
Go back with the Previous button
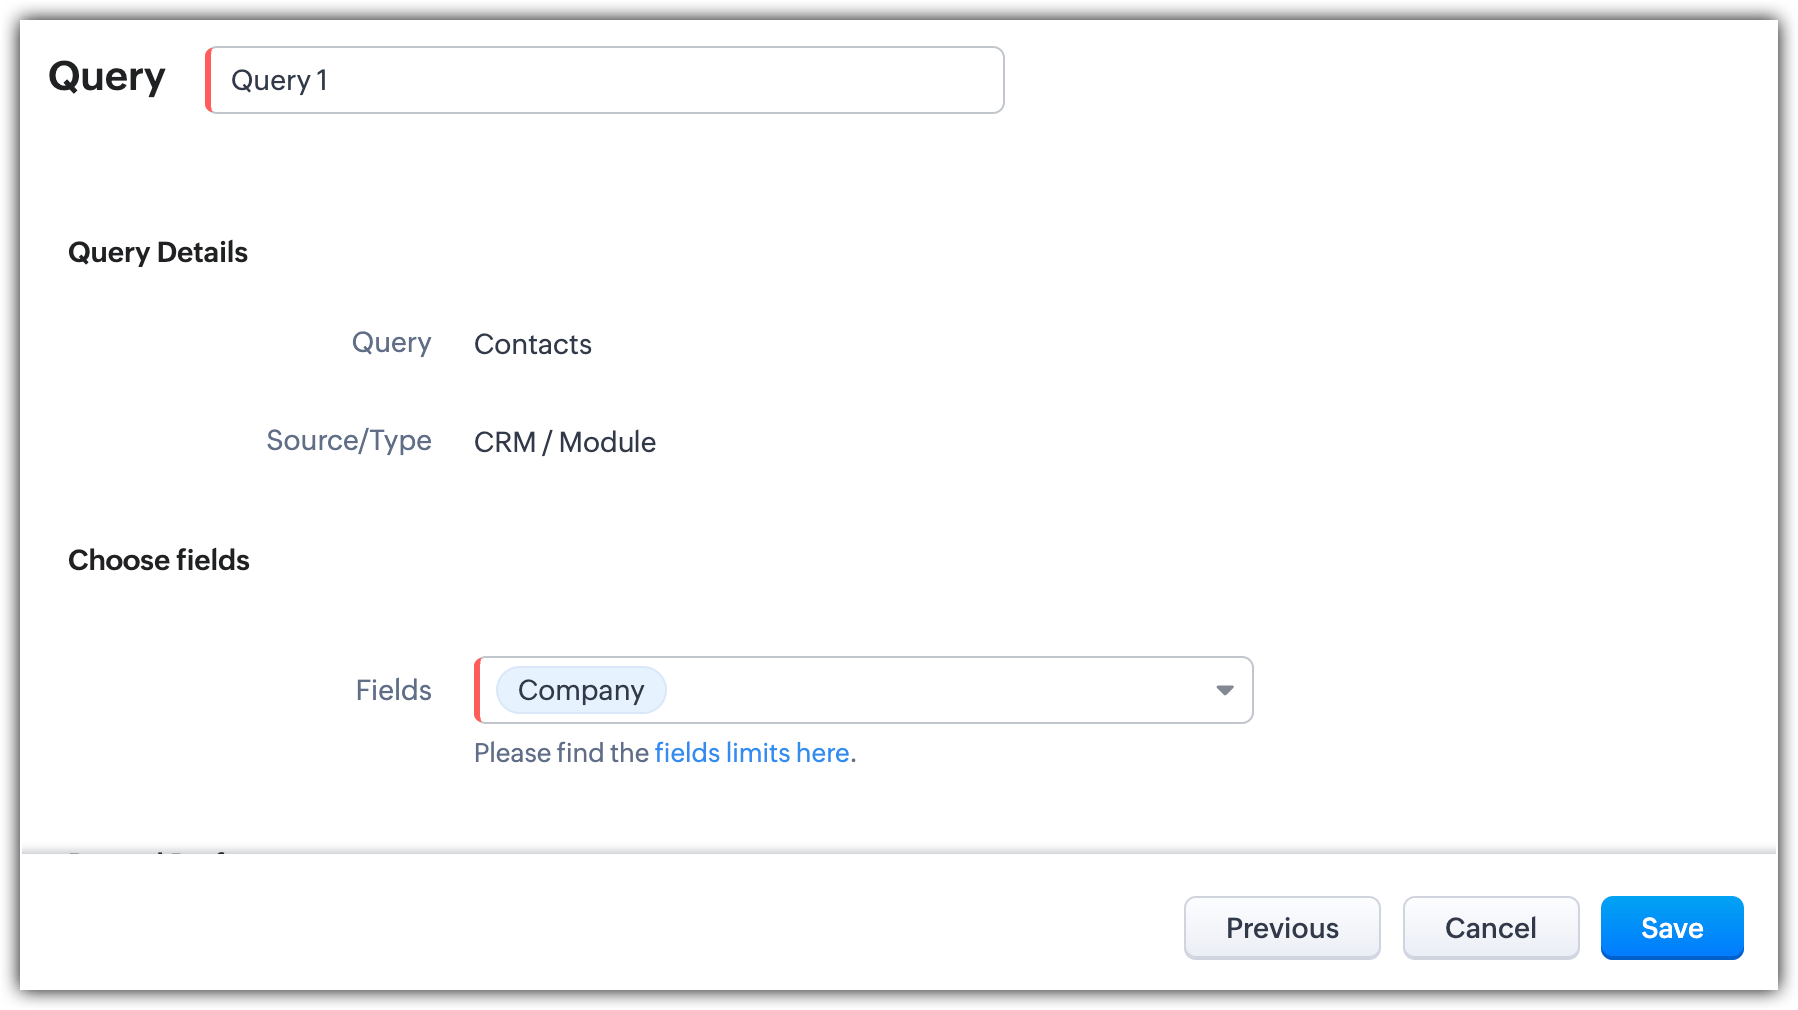tap(1281, 928)
